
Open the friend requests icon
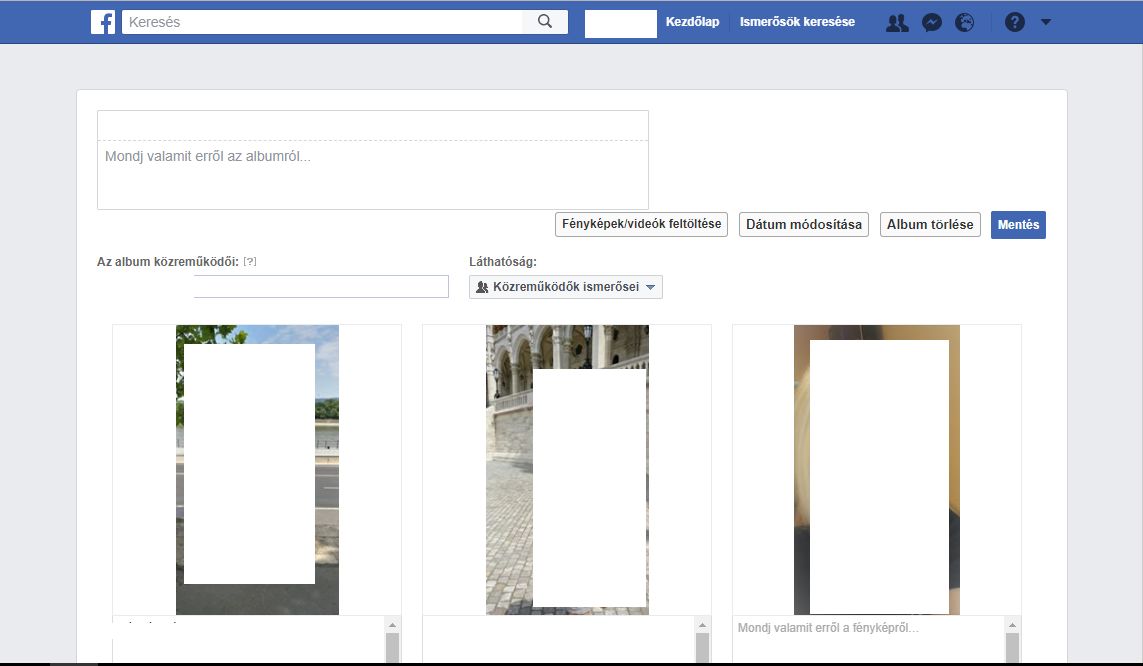pos(897,23)
